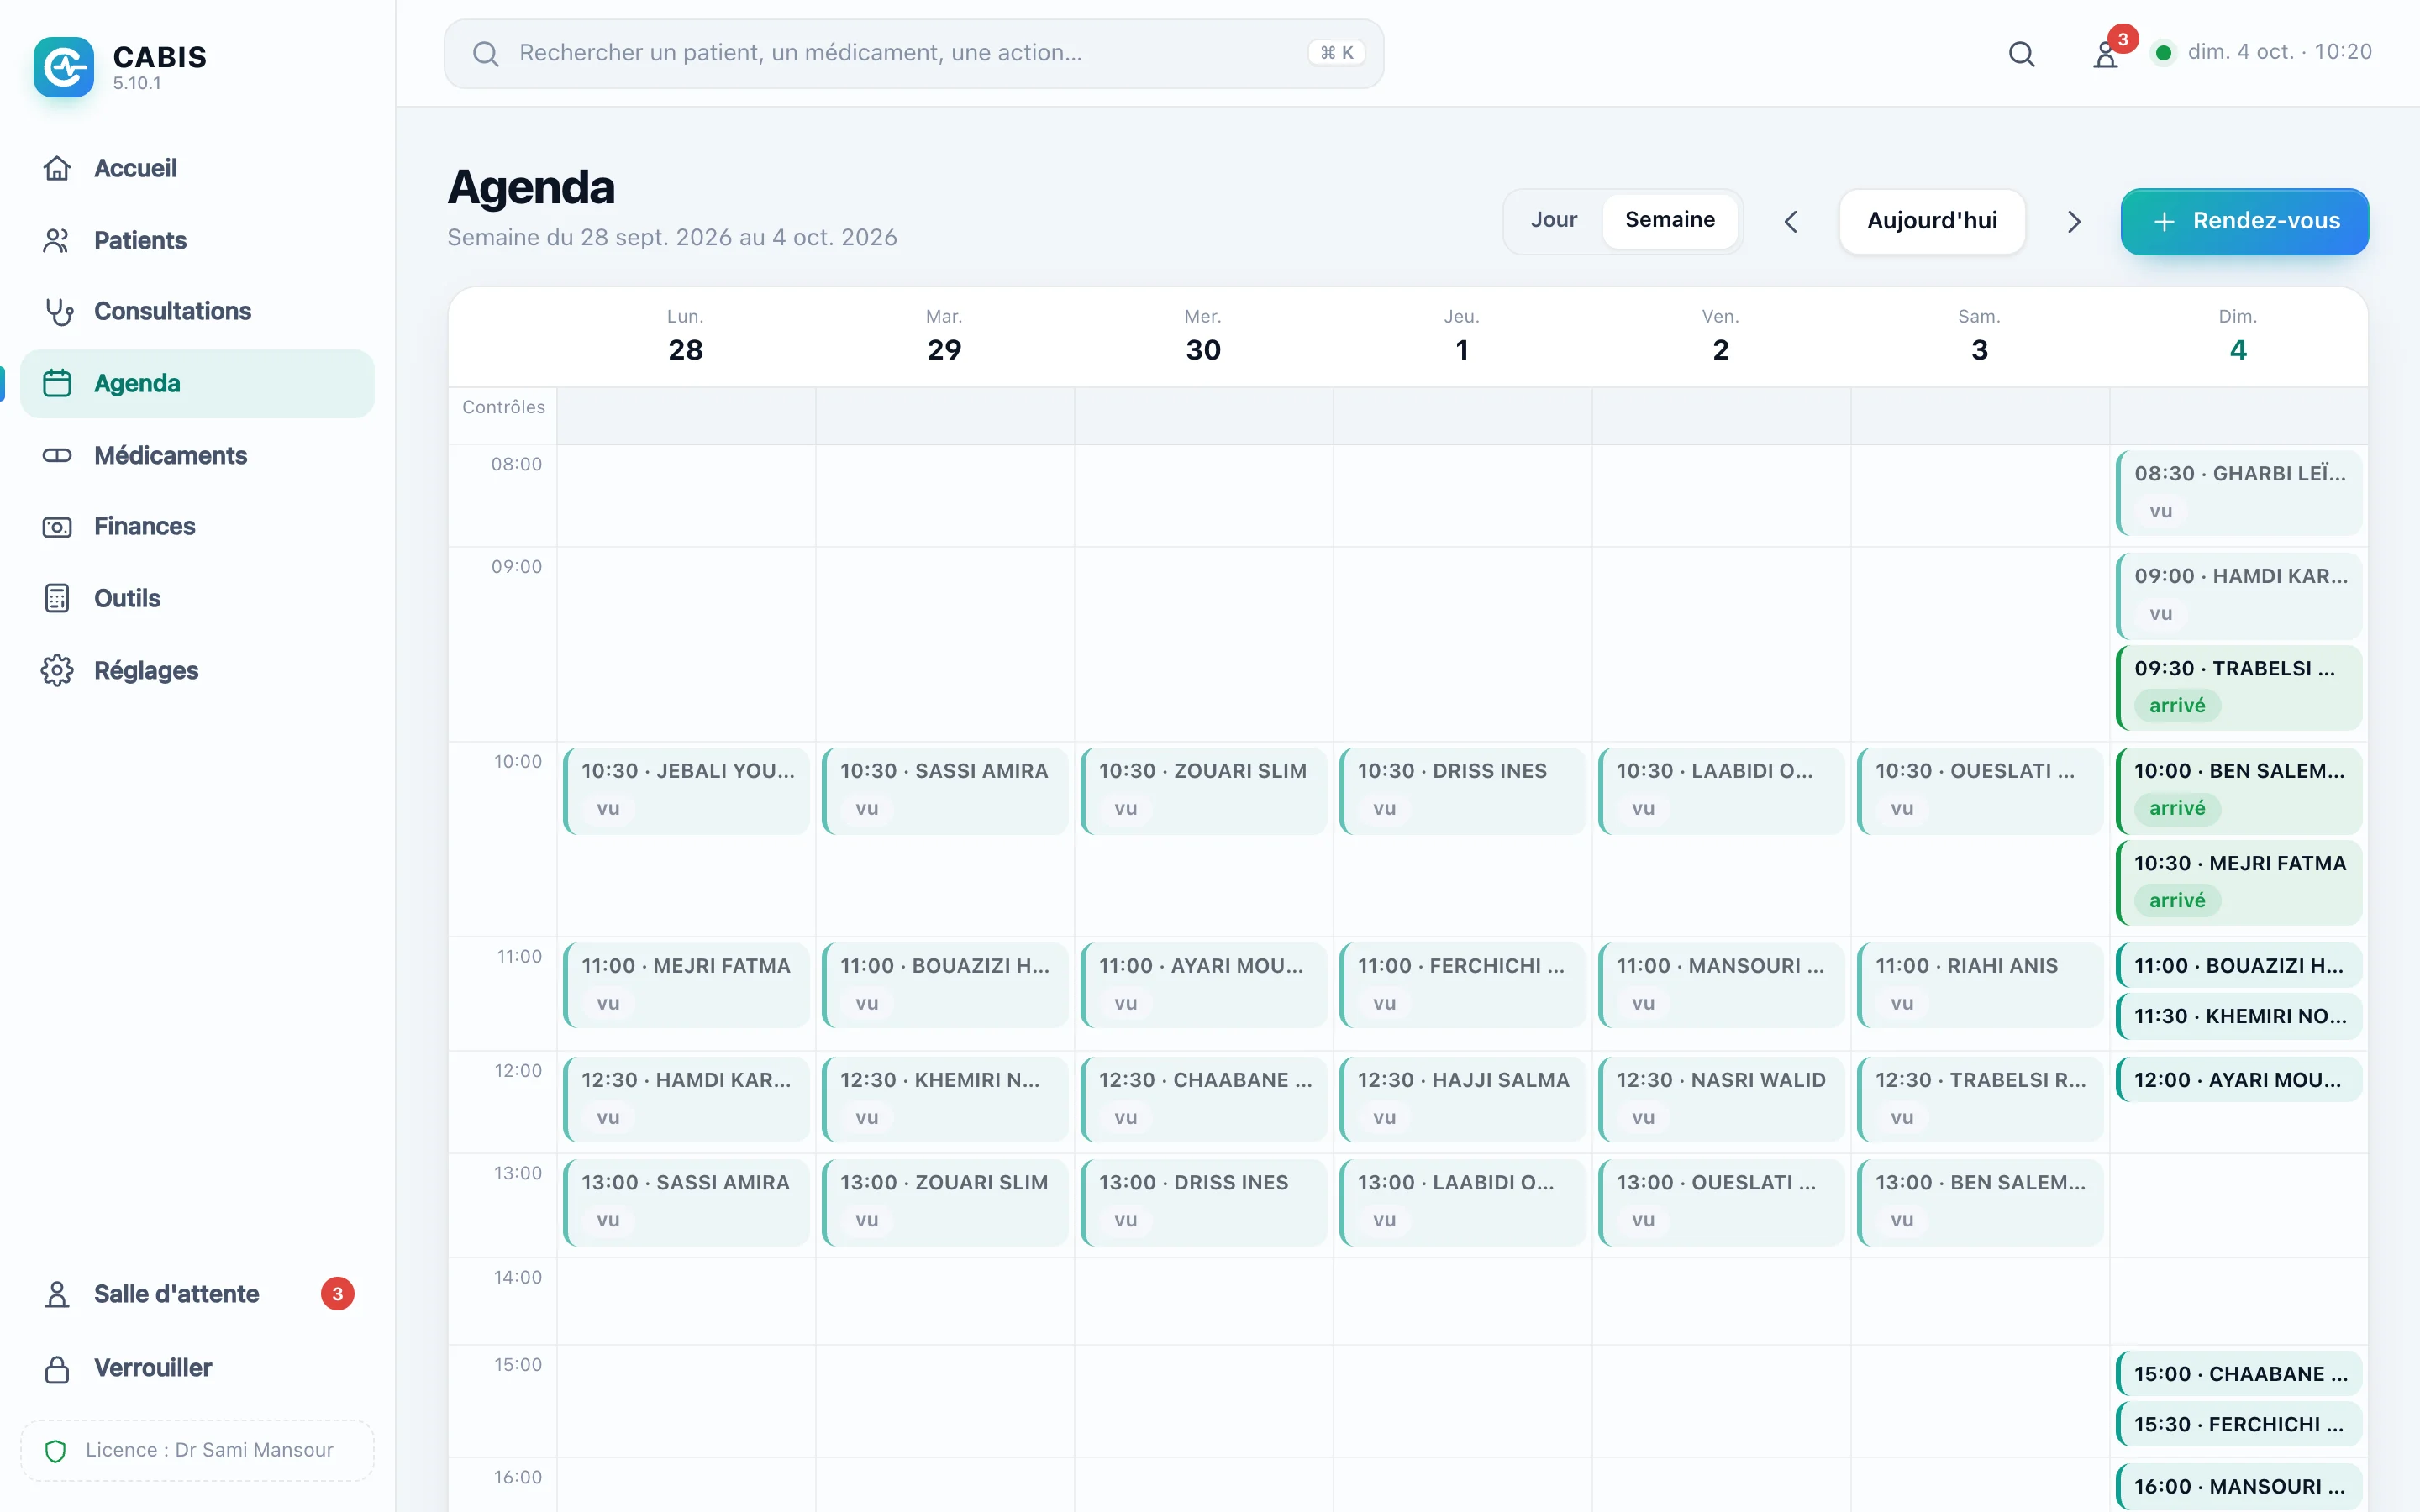Select Monday 28 day header
Viewport: 2420px width, 1512px height.
coord(685,337)
